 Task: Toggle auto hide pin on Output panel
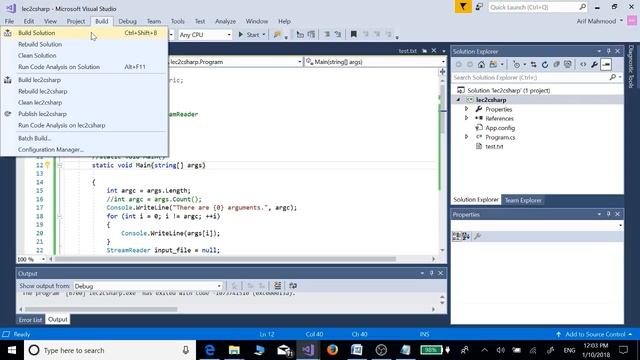coord(431,273)
